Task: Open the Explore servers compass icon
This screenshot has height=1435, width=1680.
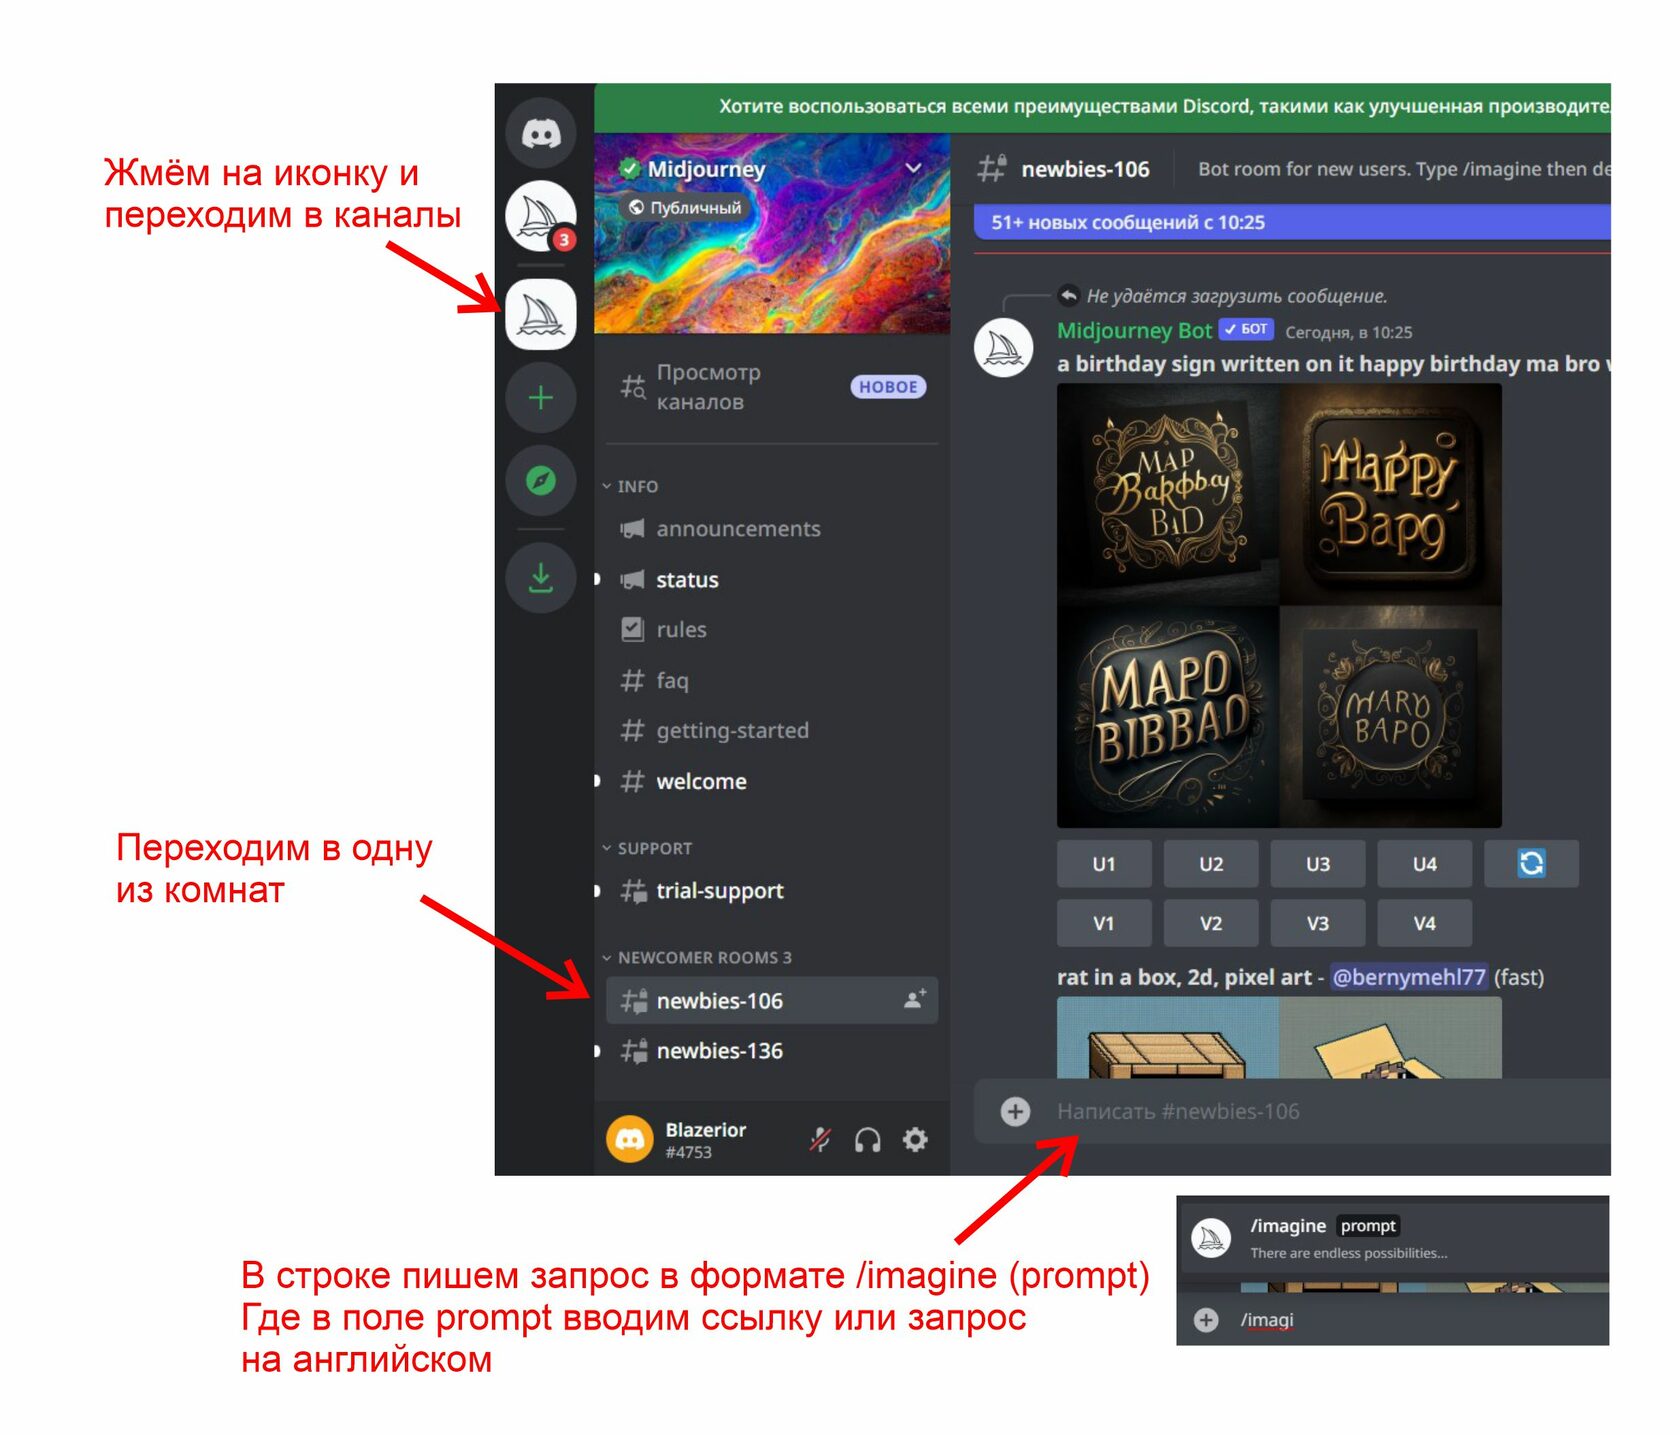Action: coord(540,481)
